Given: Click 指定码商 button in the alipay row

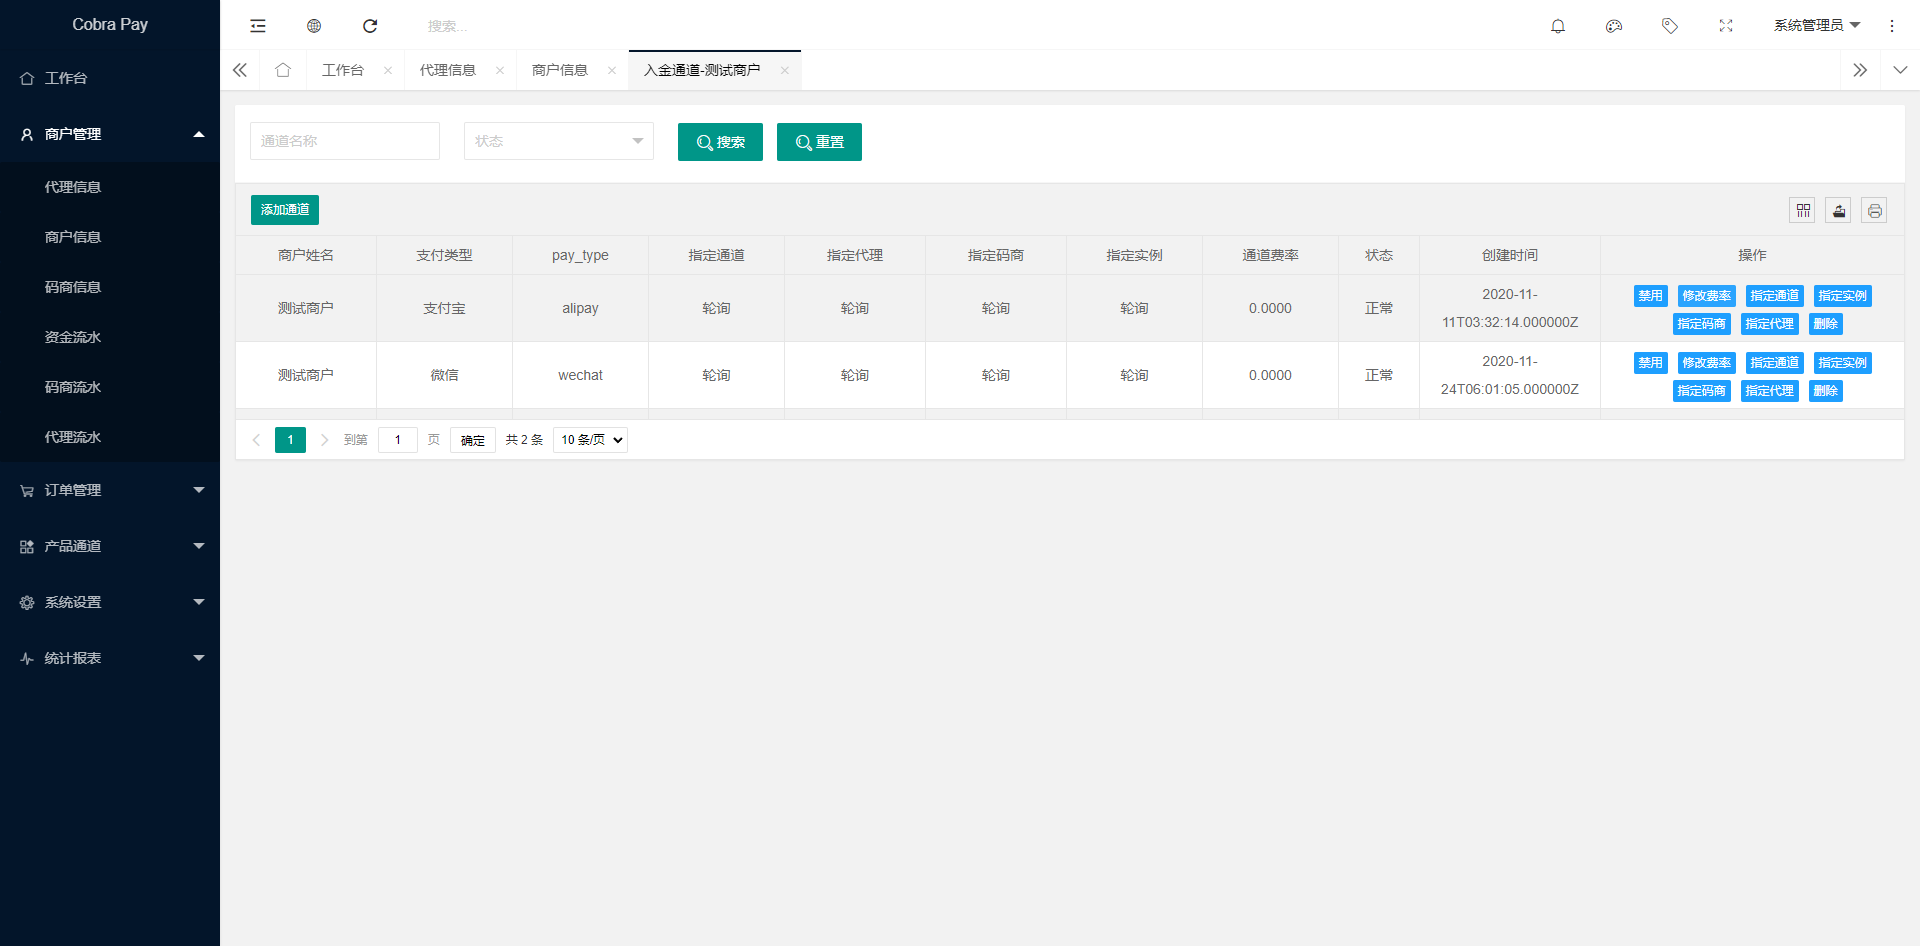Looking at the screenshot, I should [1702, 324].
